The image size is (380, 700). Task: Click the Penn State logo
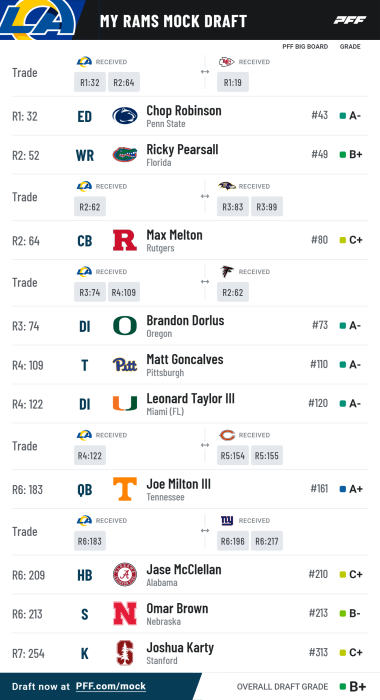point(125,116)
